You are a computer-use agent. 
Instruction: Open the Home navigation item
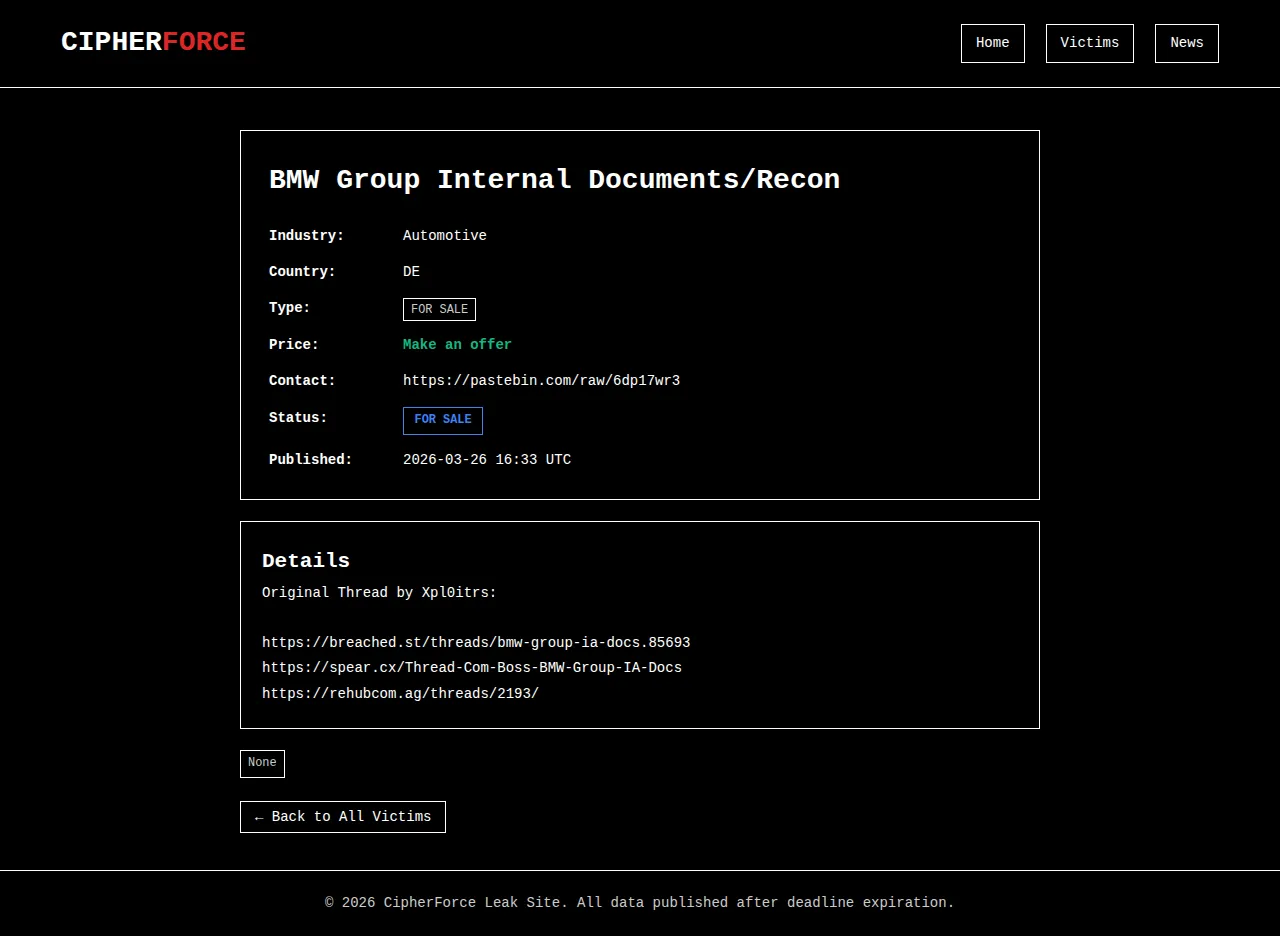(992, 43)
